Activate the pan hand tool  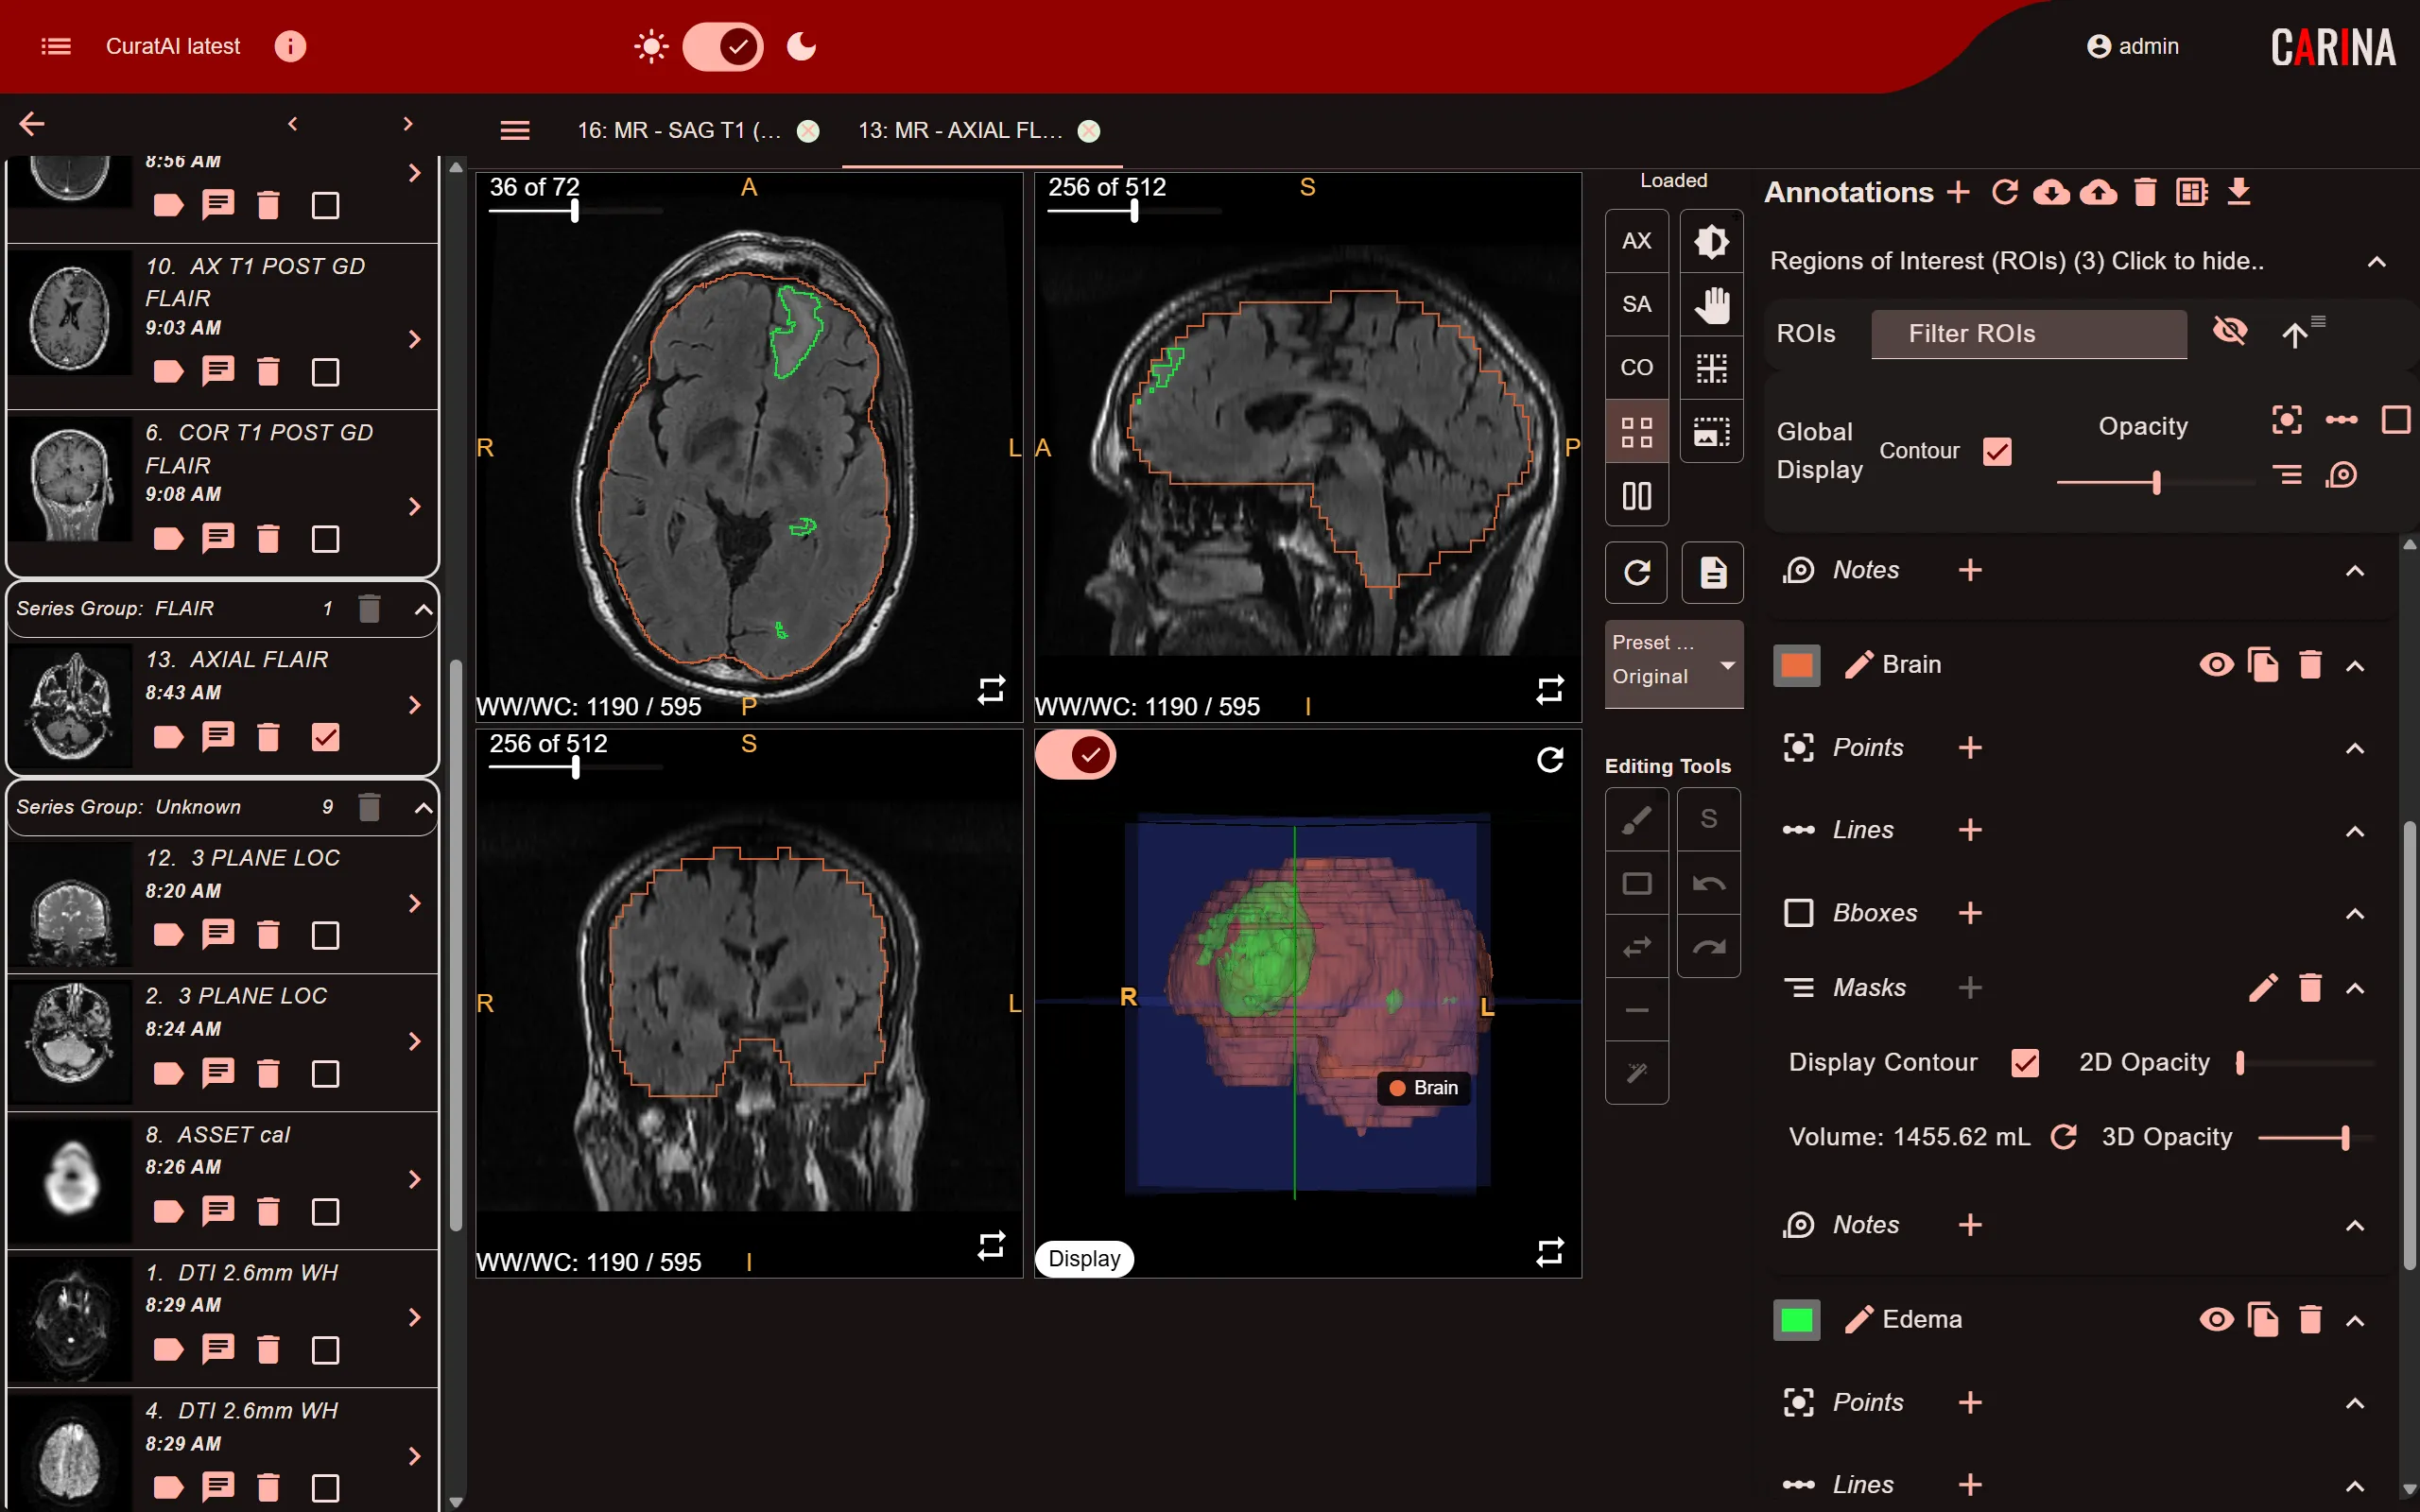tap(1712, 304)
